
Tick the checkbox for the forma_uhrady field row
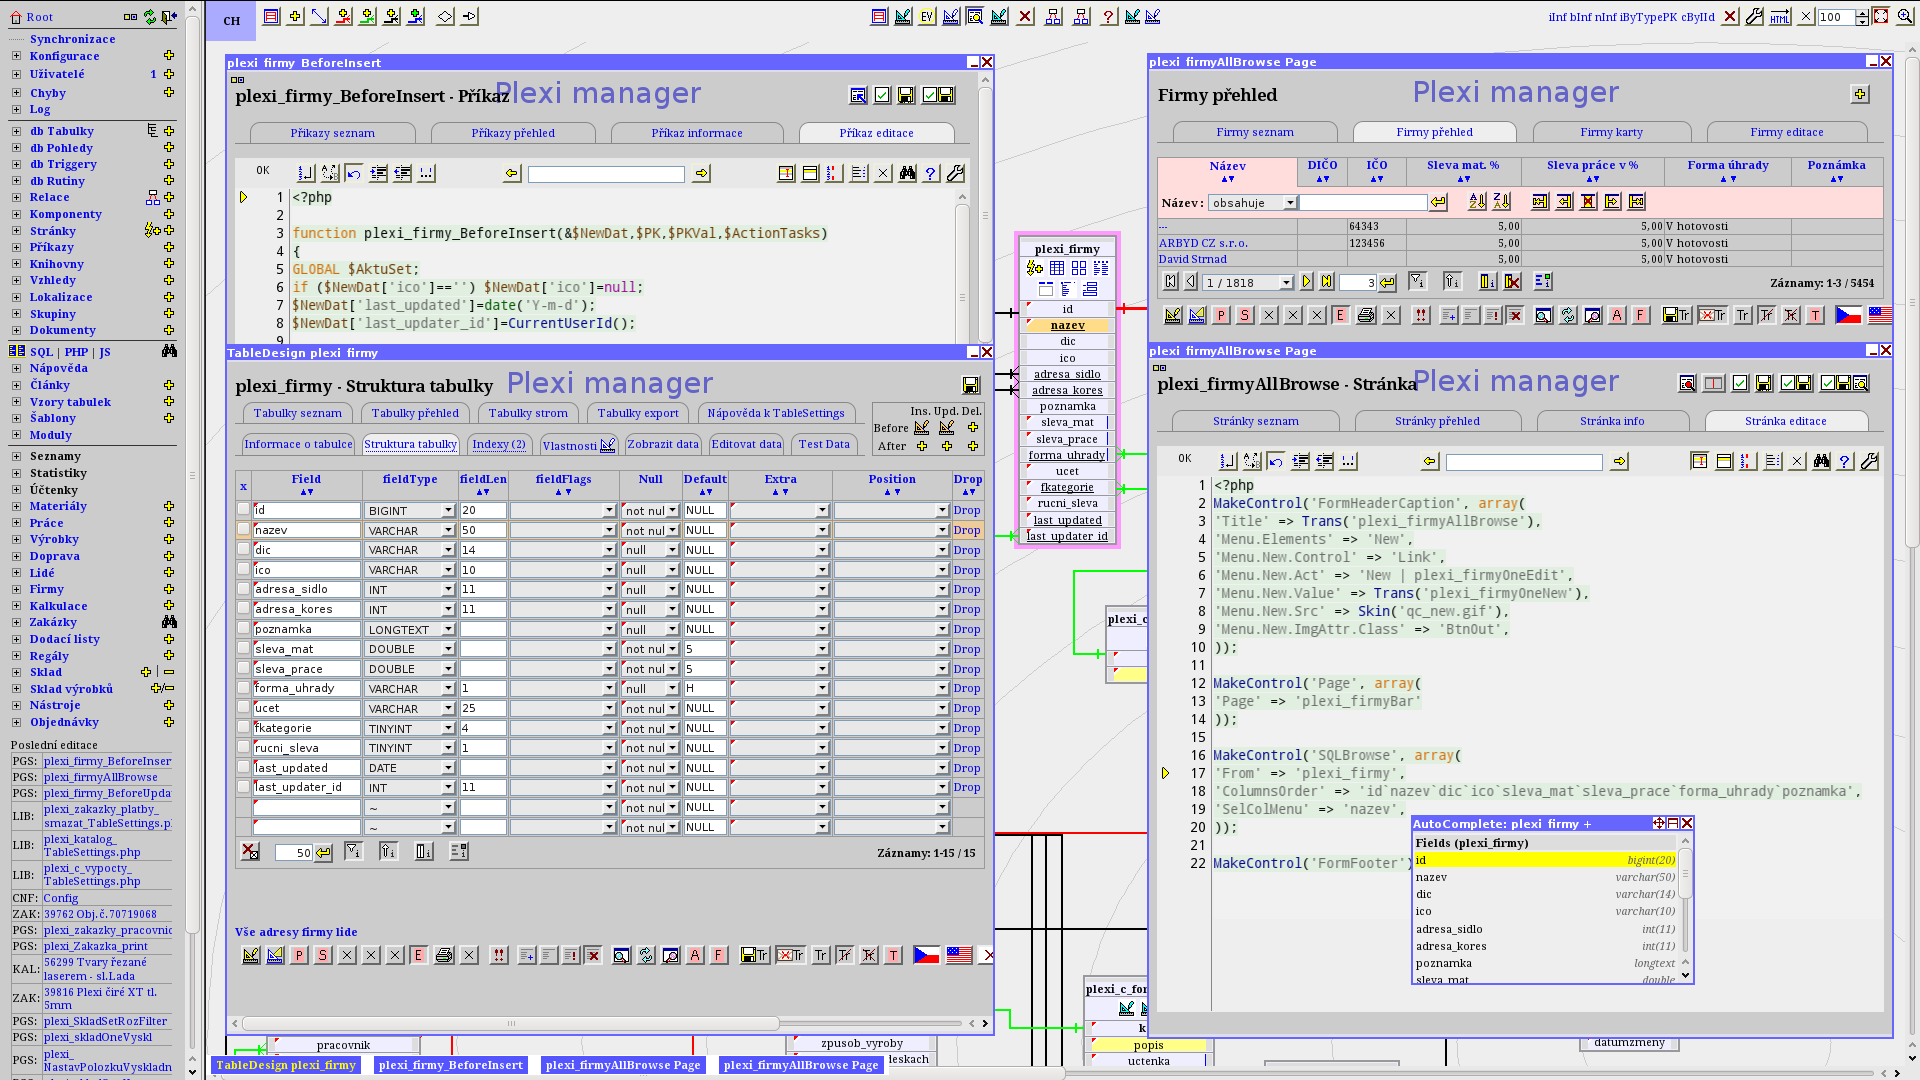tap(243, 688)
